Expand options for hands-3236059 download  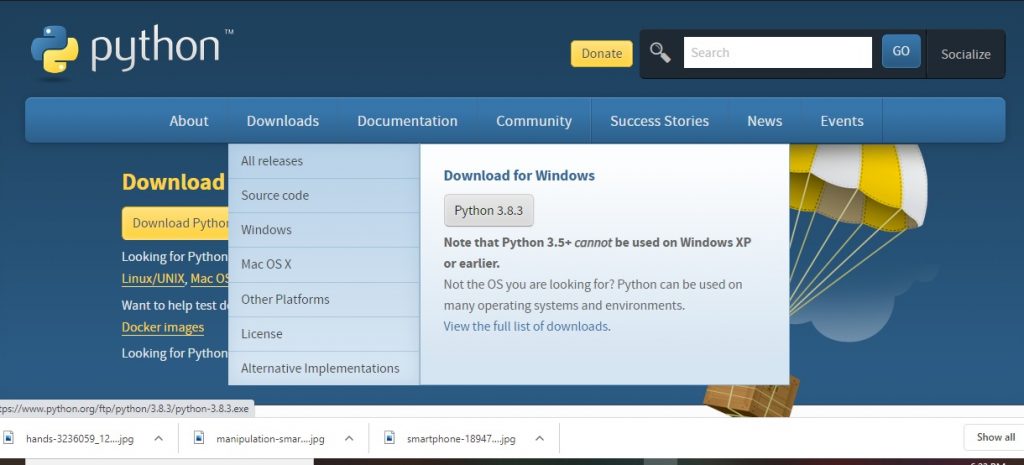158,438
